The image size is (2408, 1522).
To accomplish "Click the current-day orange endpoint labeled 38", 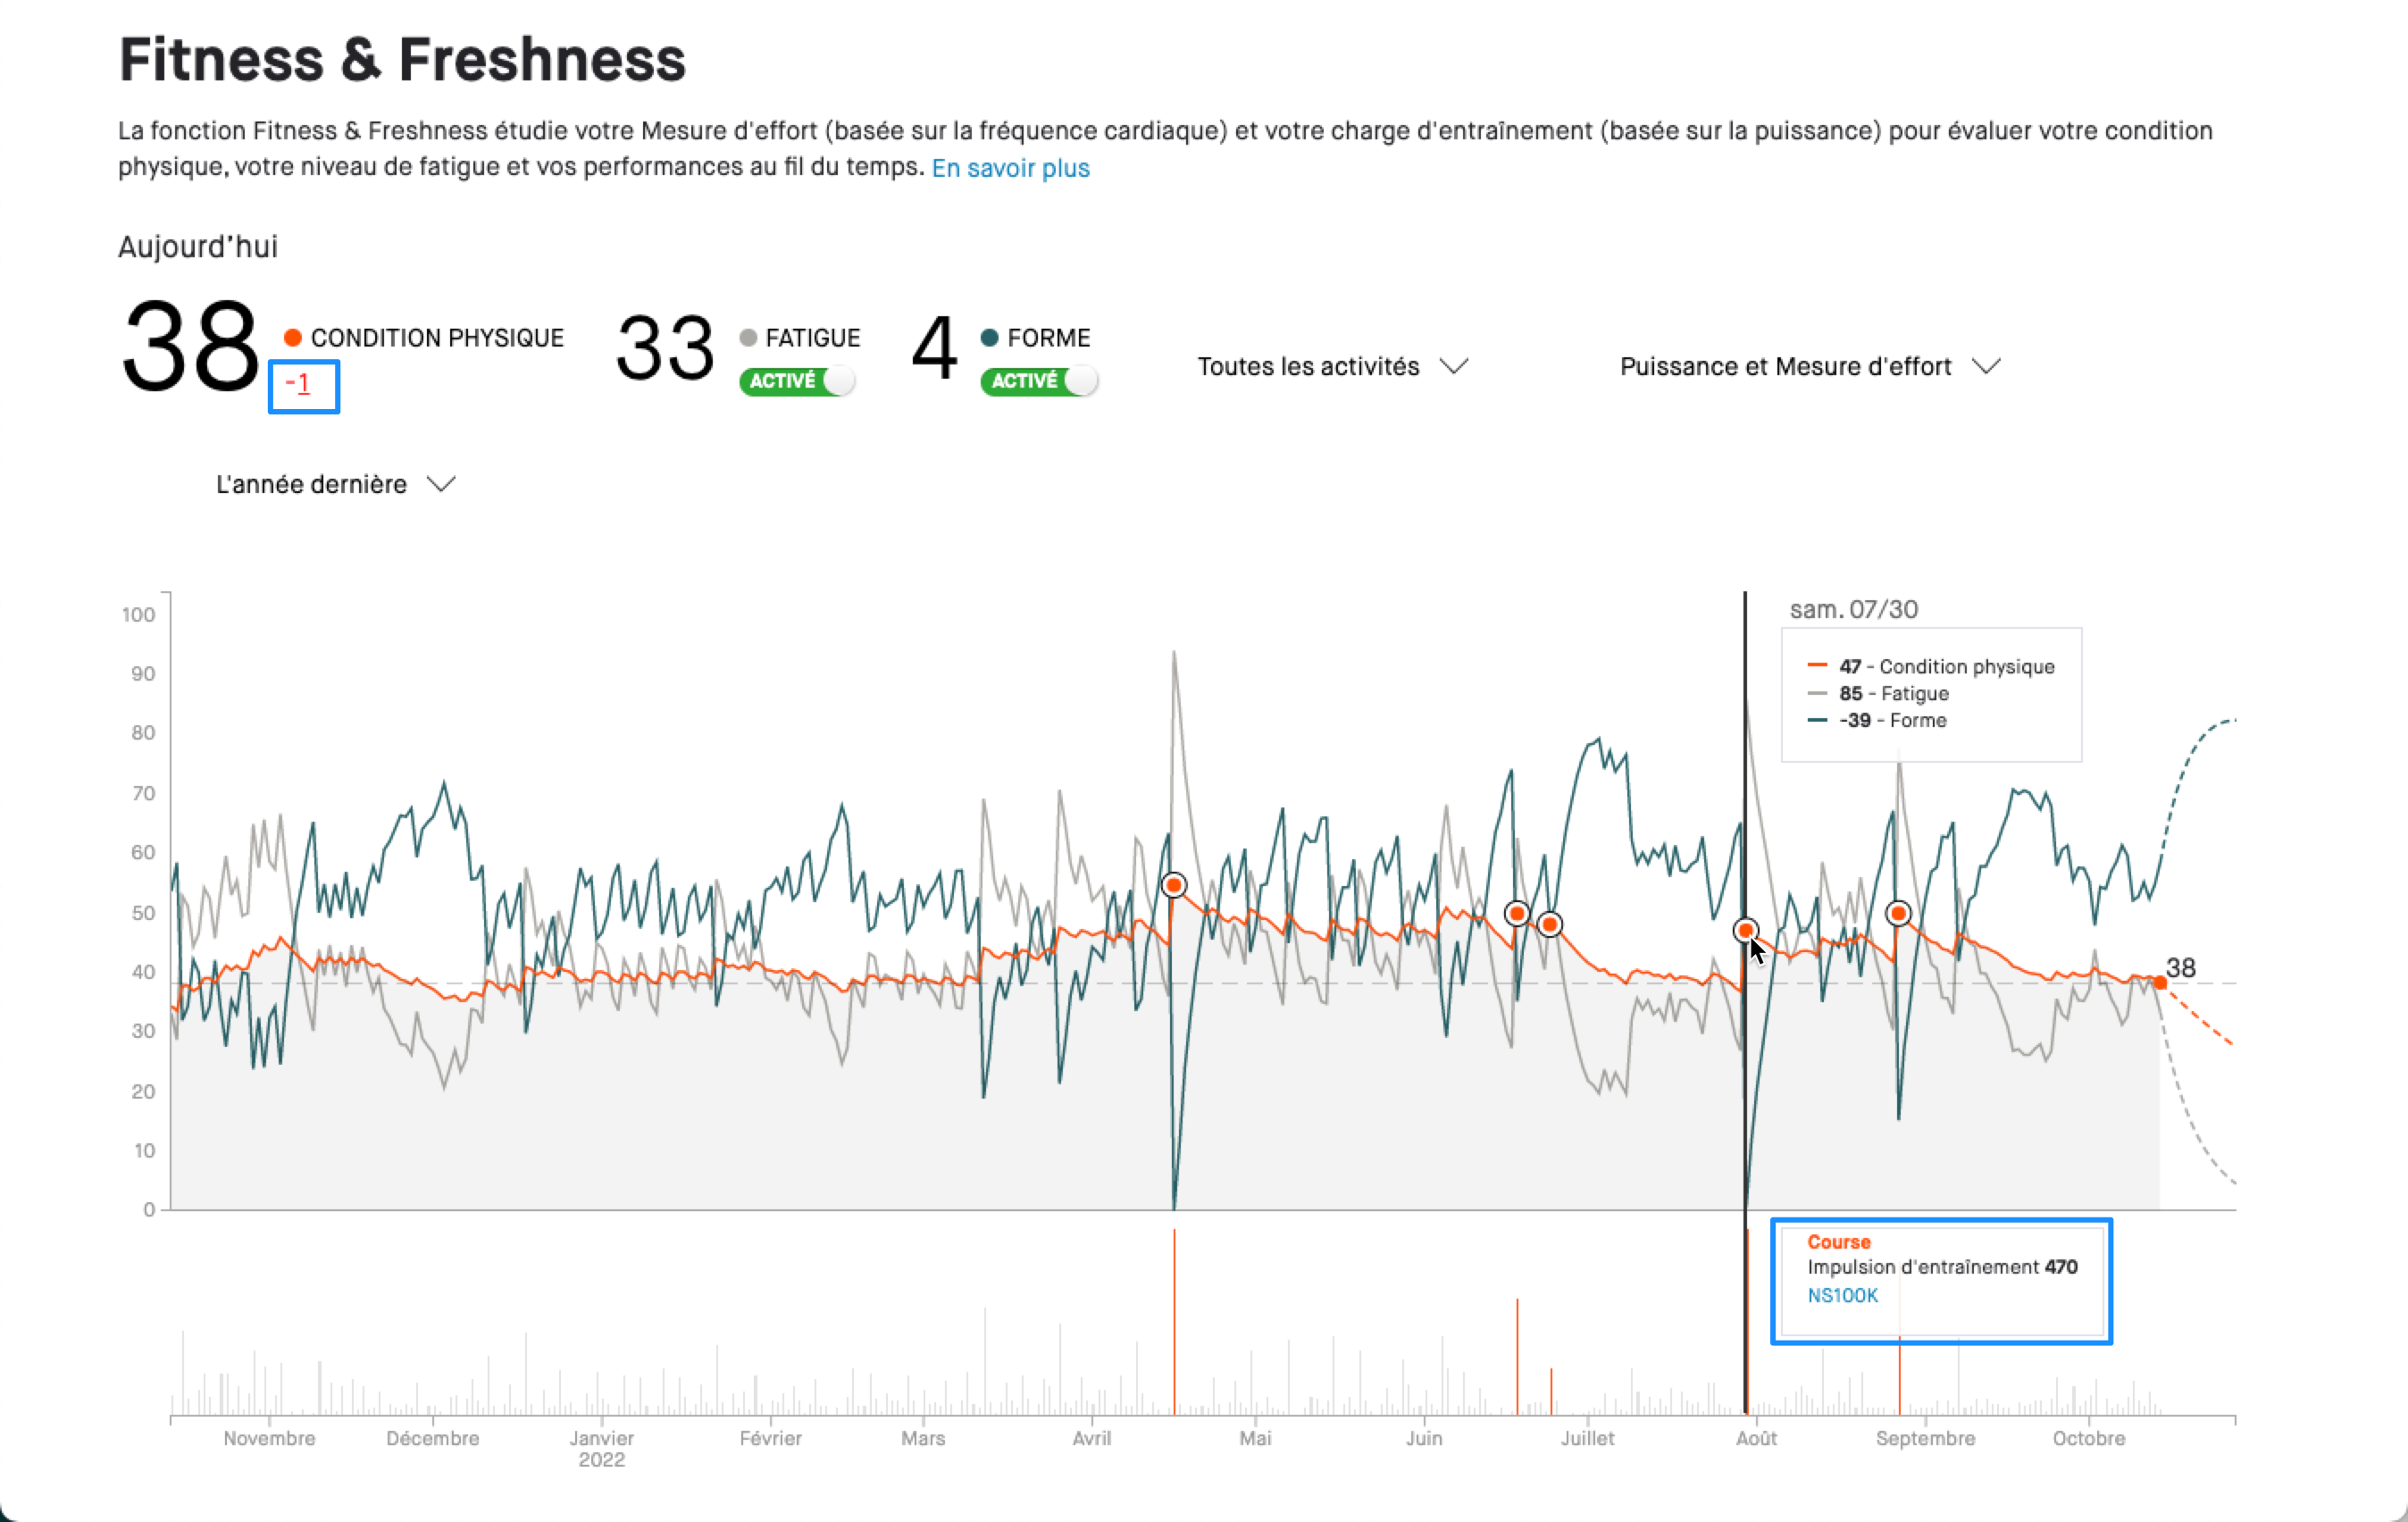I will [x=2160, y=984].
